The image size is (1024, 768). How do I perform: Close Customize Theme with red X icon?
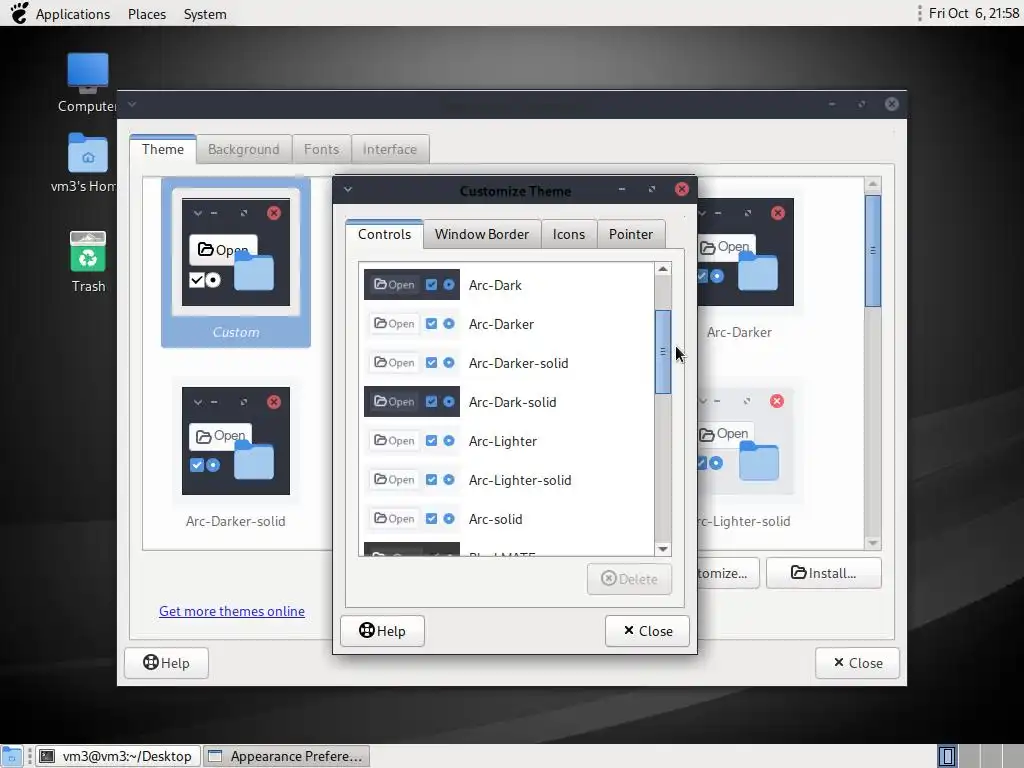click(x=682, y=189)
